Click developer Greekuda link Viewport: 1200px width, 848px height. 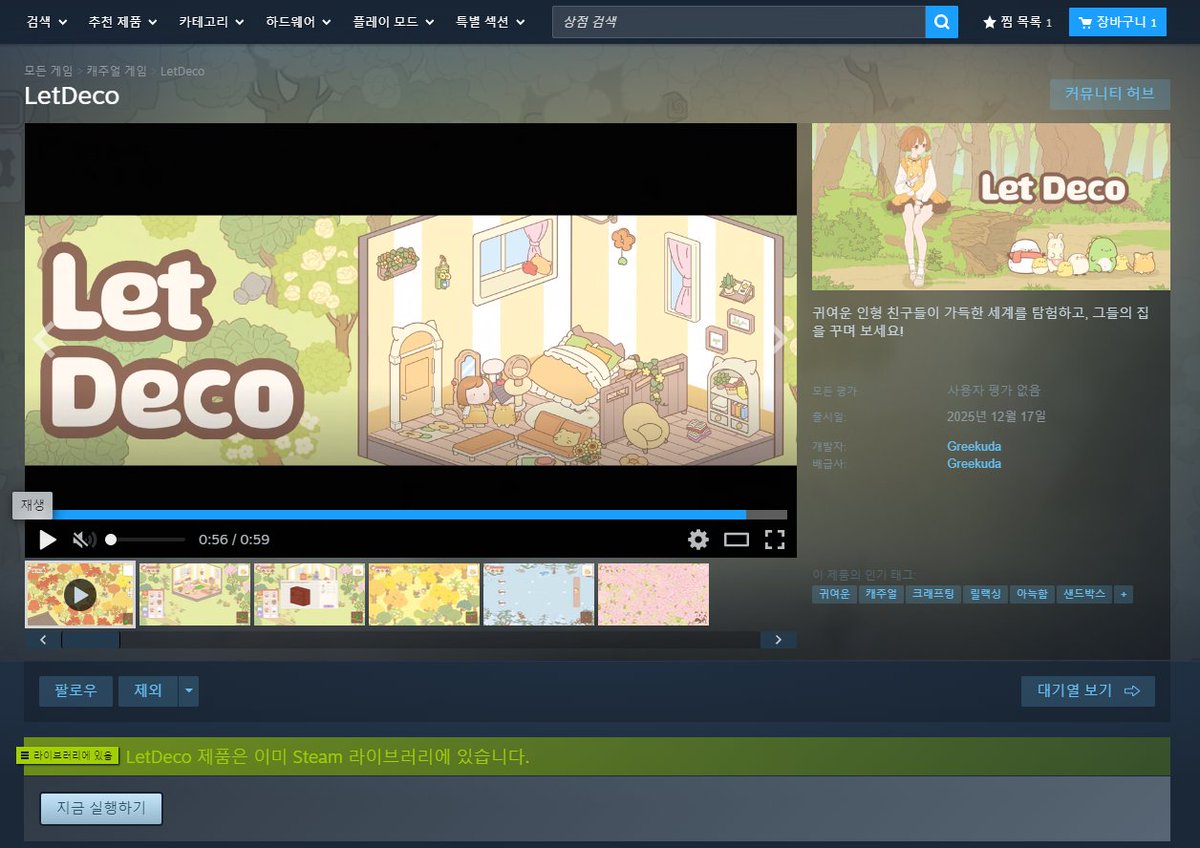[x=974, y=446]
